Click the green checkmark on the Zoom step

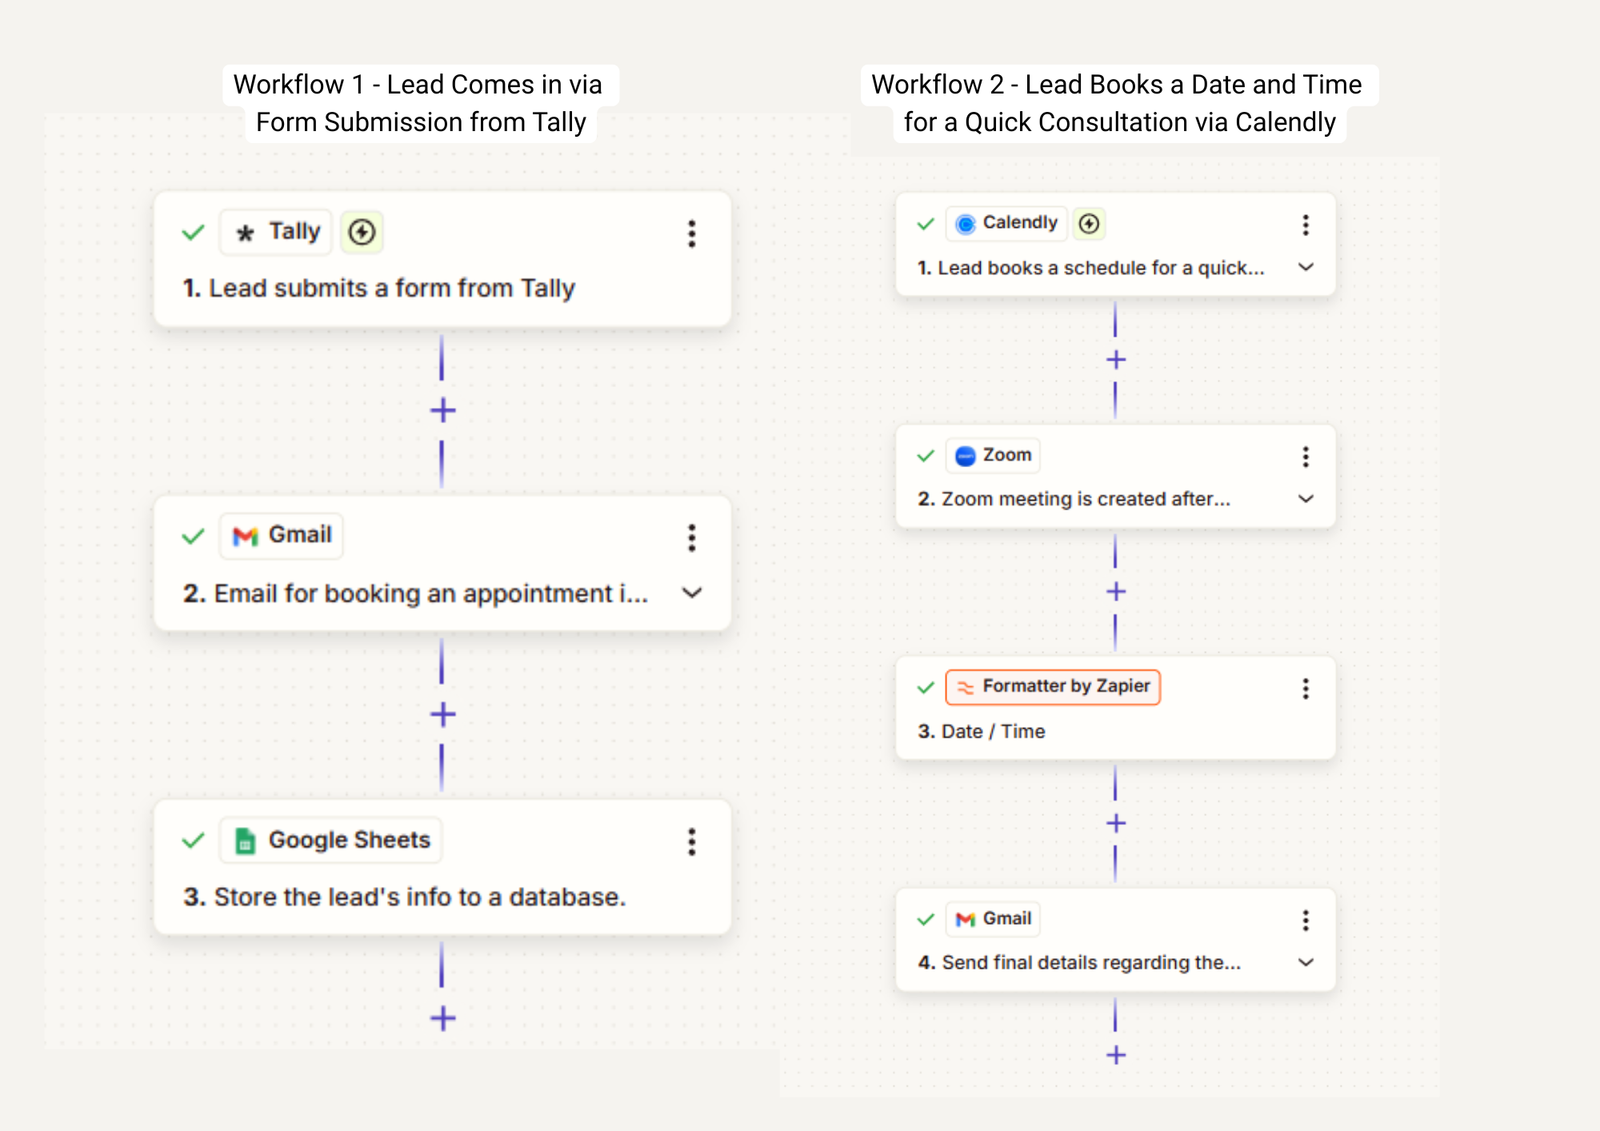[x=925, y=456]
